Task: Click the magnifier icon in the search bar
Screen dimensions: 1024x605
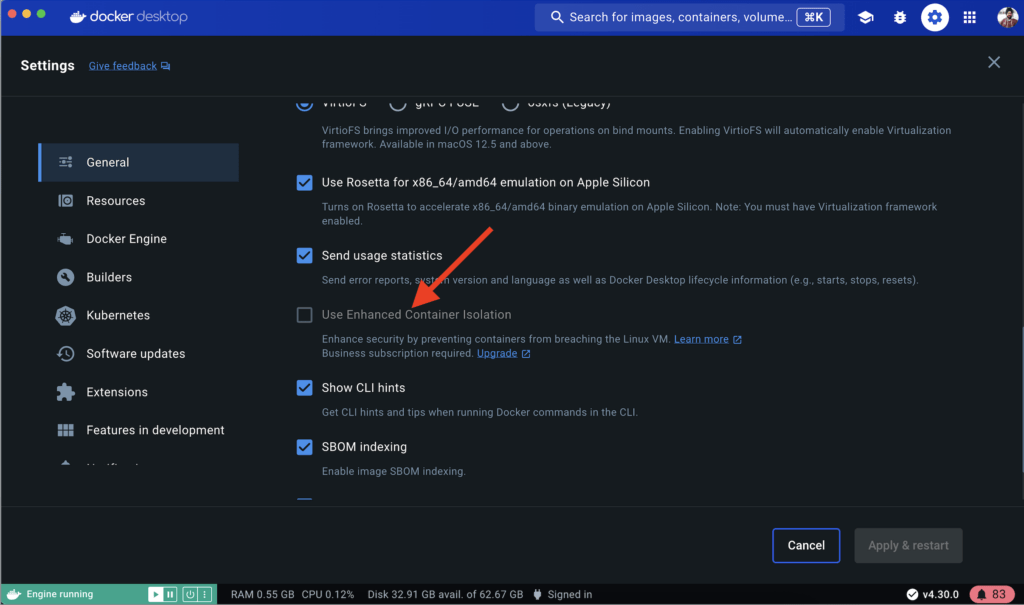Action: [x=556, y=17]
